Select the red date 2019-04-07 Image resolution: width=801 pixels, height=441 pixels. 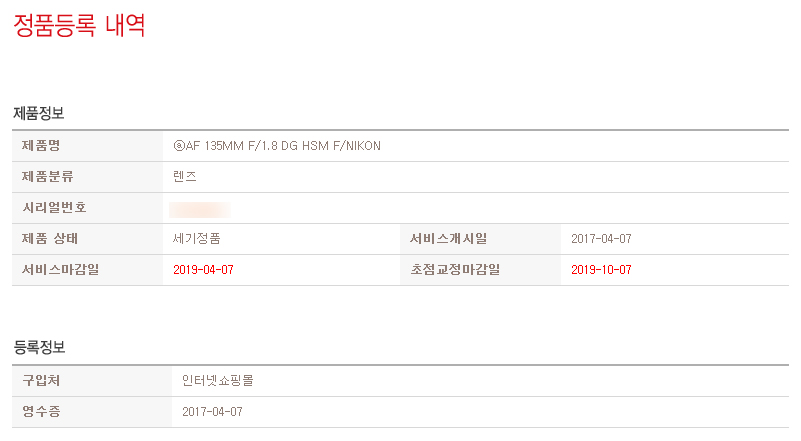[x=203, y=270]
